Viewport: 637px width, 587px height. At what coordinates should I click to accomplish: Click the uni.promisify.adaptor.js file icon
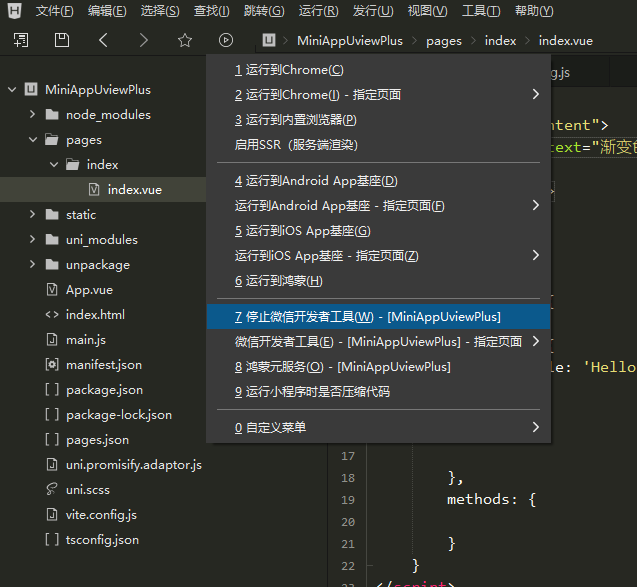tap(52, 464)
